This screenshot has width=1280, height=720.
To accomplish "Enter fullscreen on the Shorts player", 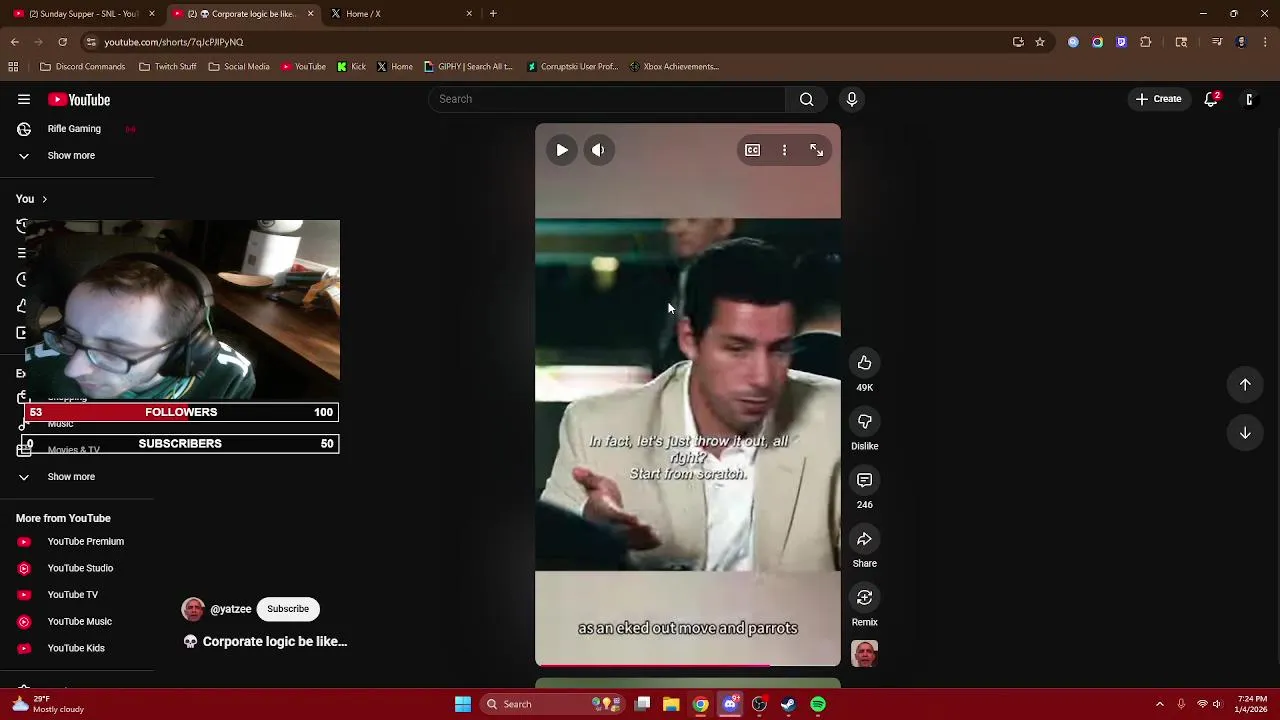I will coord(816,150).
